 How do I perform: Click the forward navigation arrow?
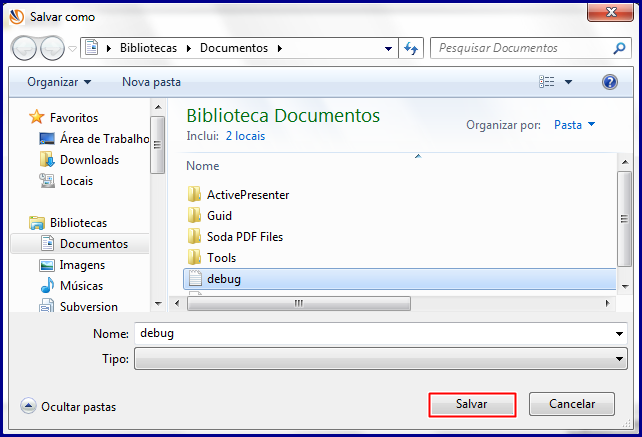[52, 48]
